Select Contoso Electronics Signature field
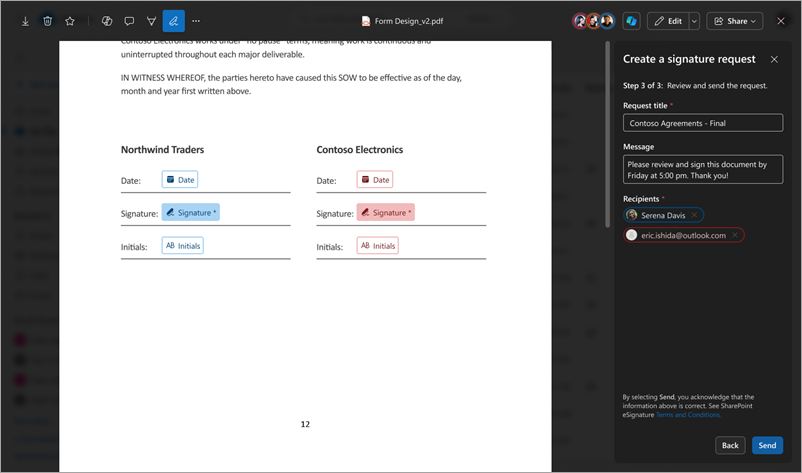 (x=386, y=212)
